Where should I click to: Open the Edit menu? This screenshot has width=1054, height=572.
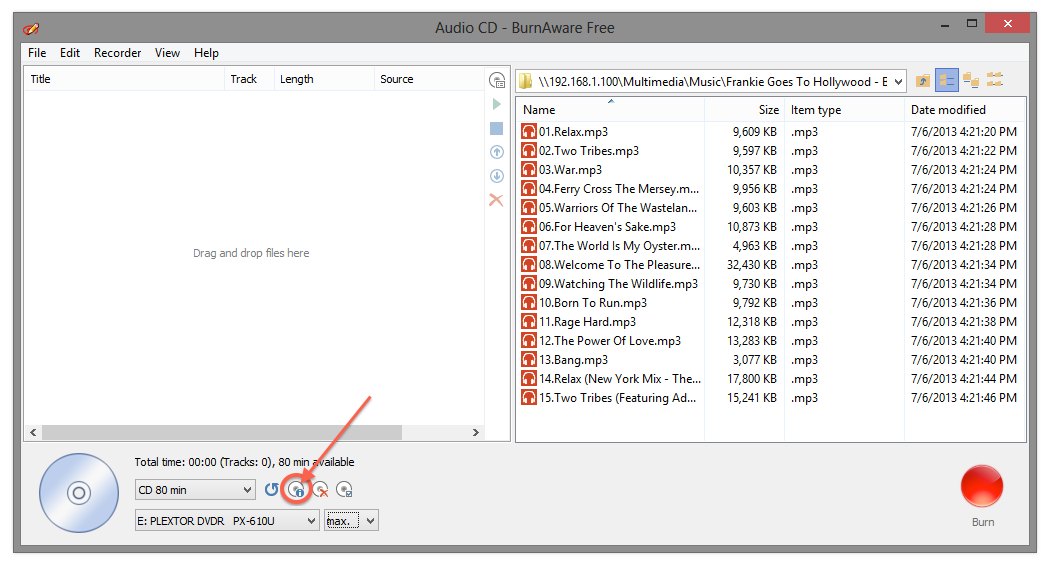tap(70, 53)
